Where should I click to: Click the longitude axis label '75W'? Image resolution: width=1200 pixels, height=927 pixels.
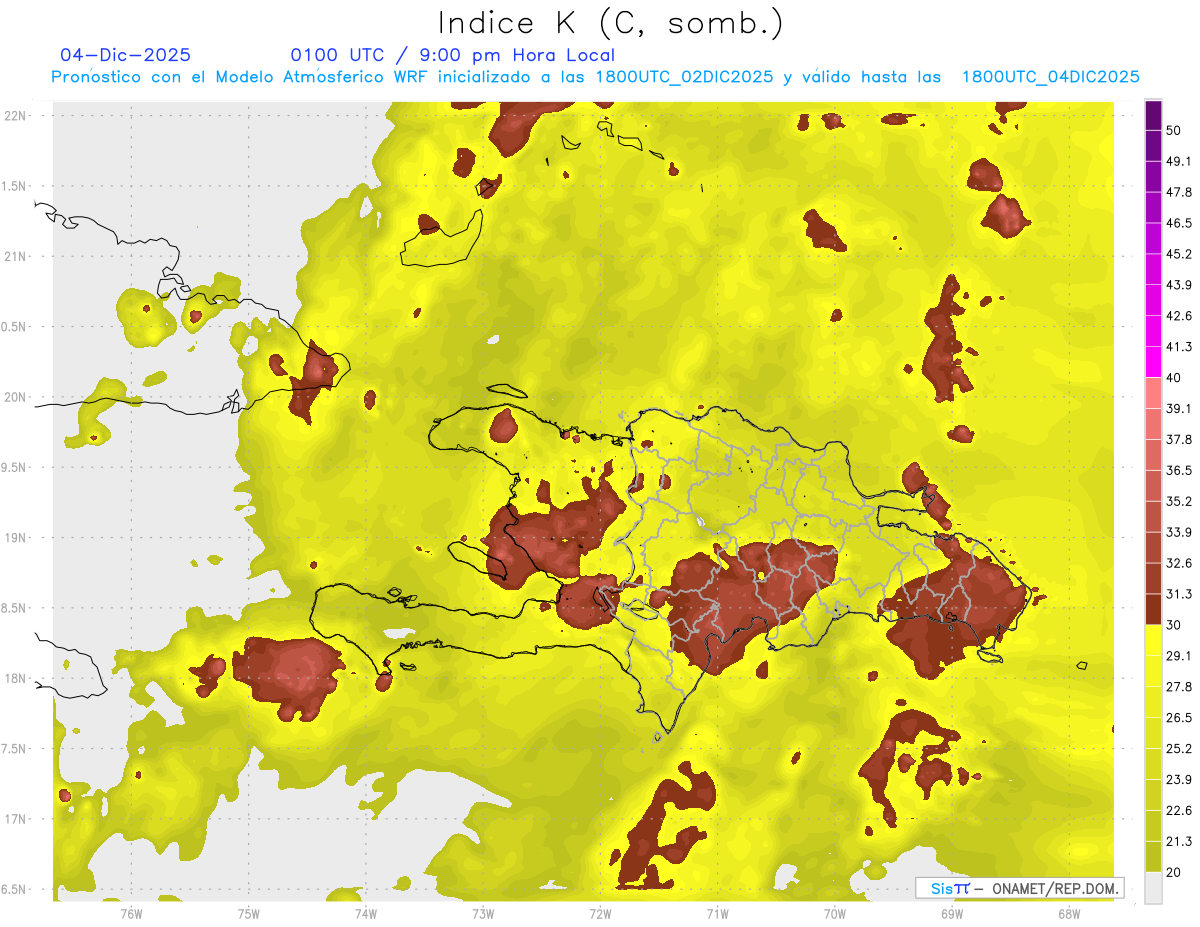coord(249,913)
